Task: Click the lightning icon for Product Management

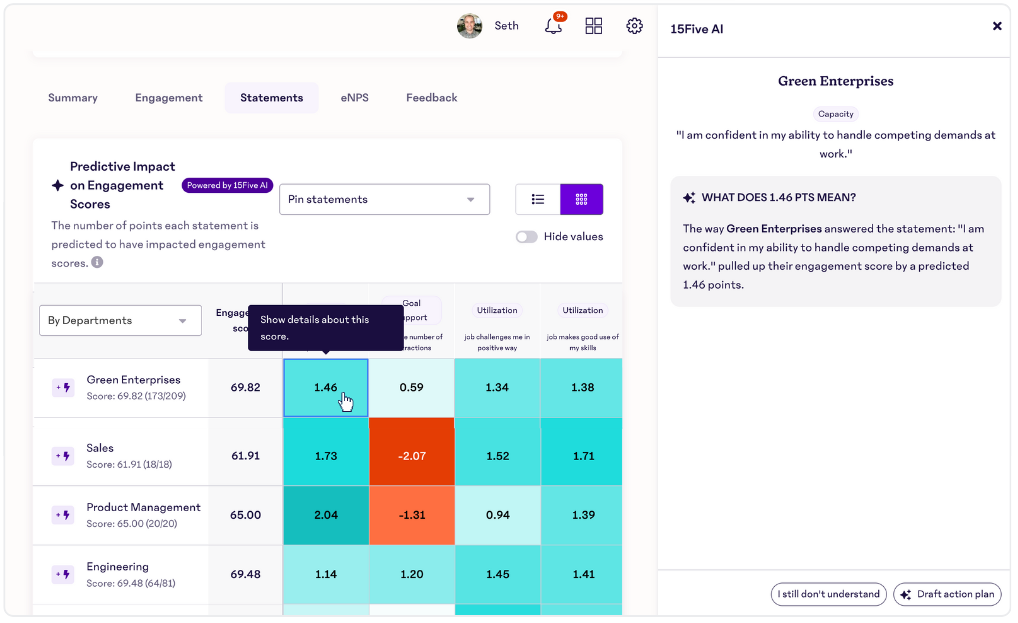Action: (63, 515)
